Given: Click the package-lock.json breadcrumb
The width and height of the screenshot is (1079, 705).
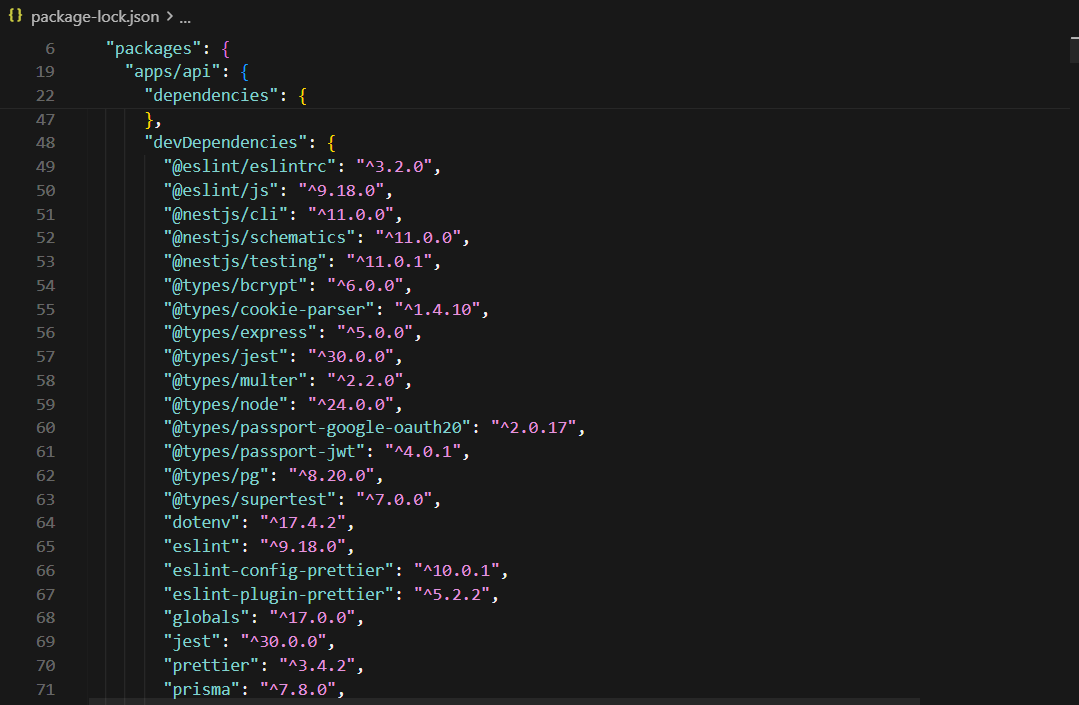Looking at the screenshot, I should (x=95, y=17).
